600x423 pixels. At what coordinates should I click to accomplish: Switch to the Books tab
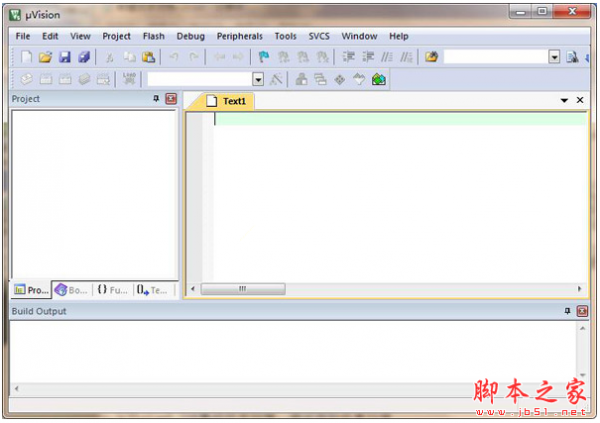click(x=72, y=290)
